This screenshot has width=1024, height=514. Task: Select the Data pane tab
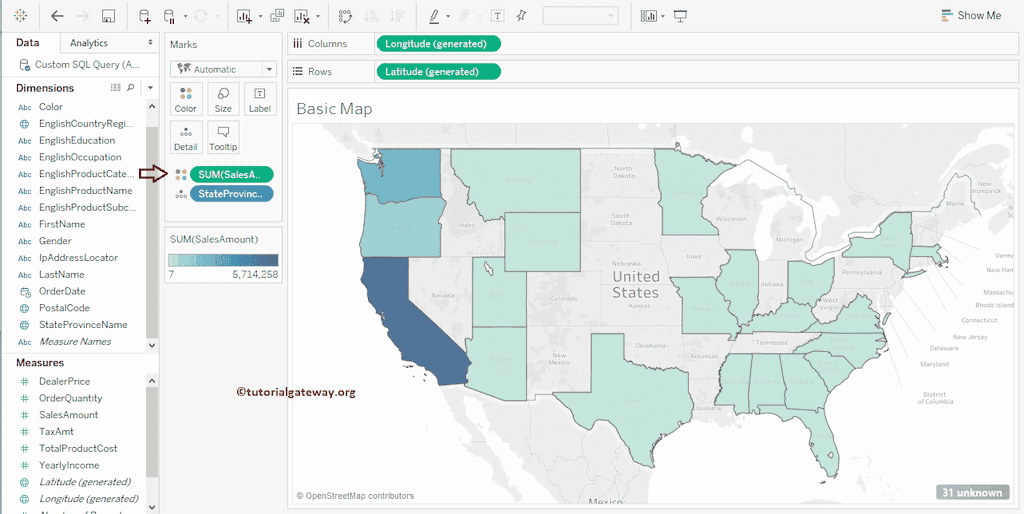tap(28, 43)
